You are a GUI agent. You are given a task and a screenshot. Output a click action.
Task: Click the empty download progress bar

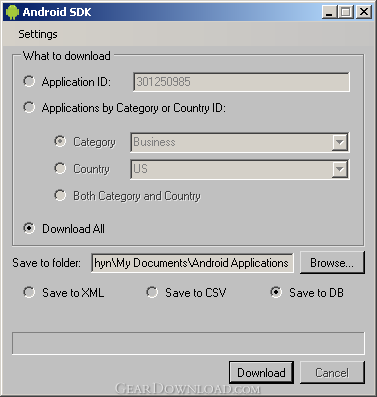188,343
